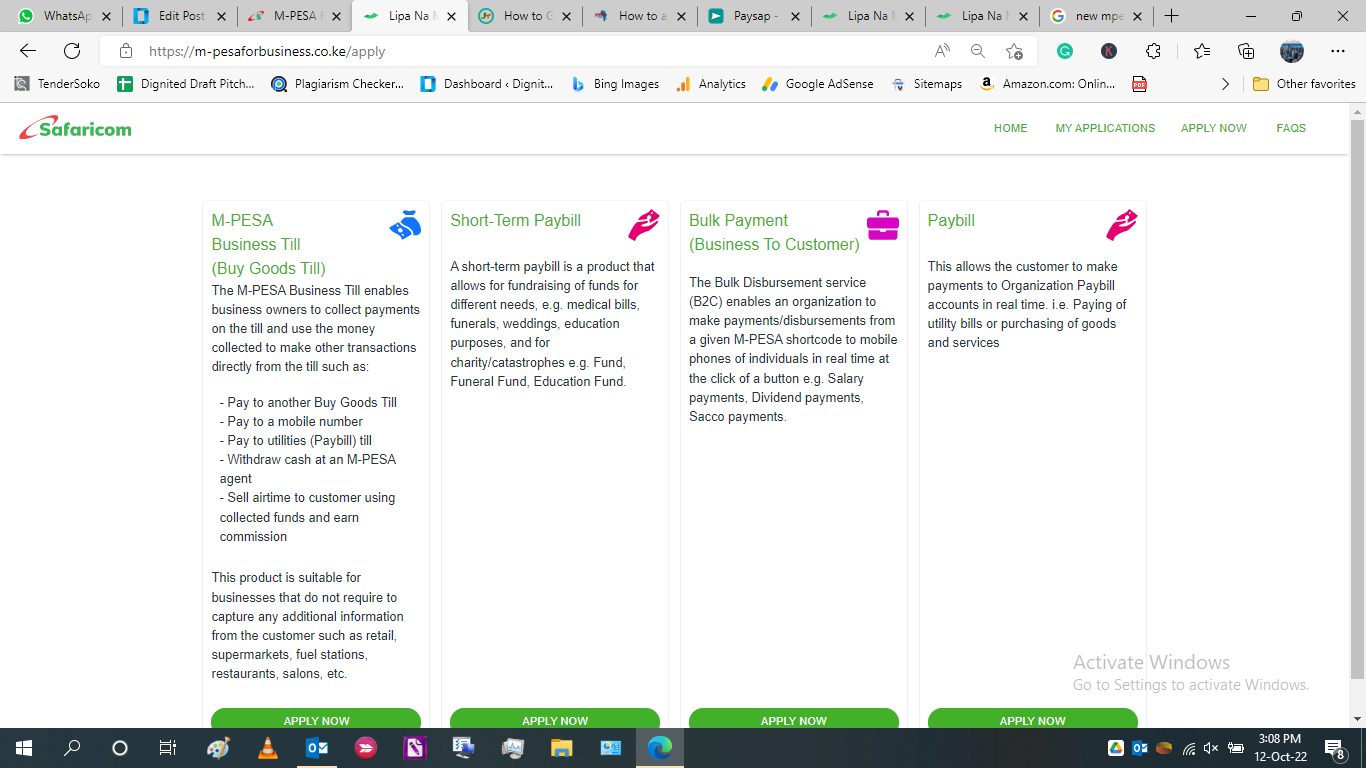Go to HOME in site navigation

click(x=1011, y=128)
